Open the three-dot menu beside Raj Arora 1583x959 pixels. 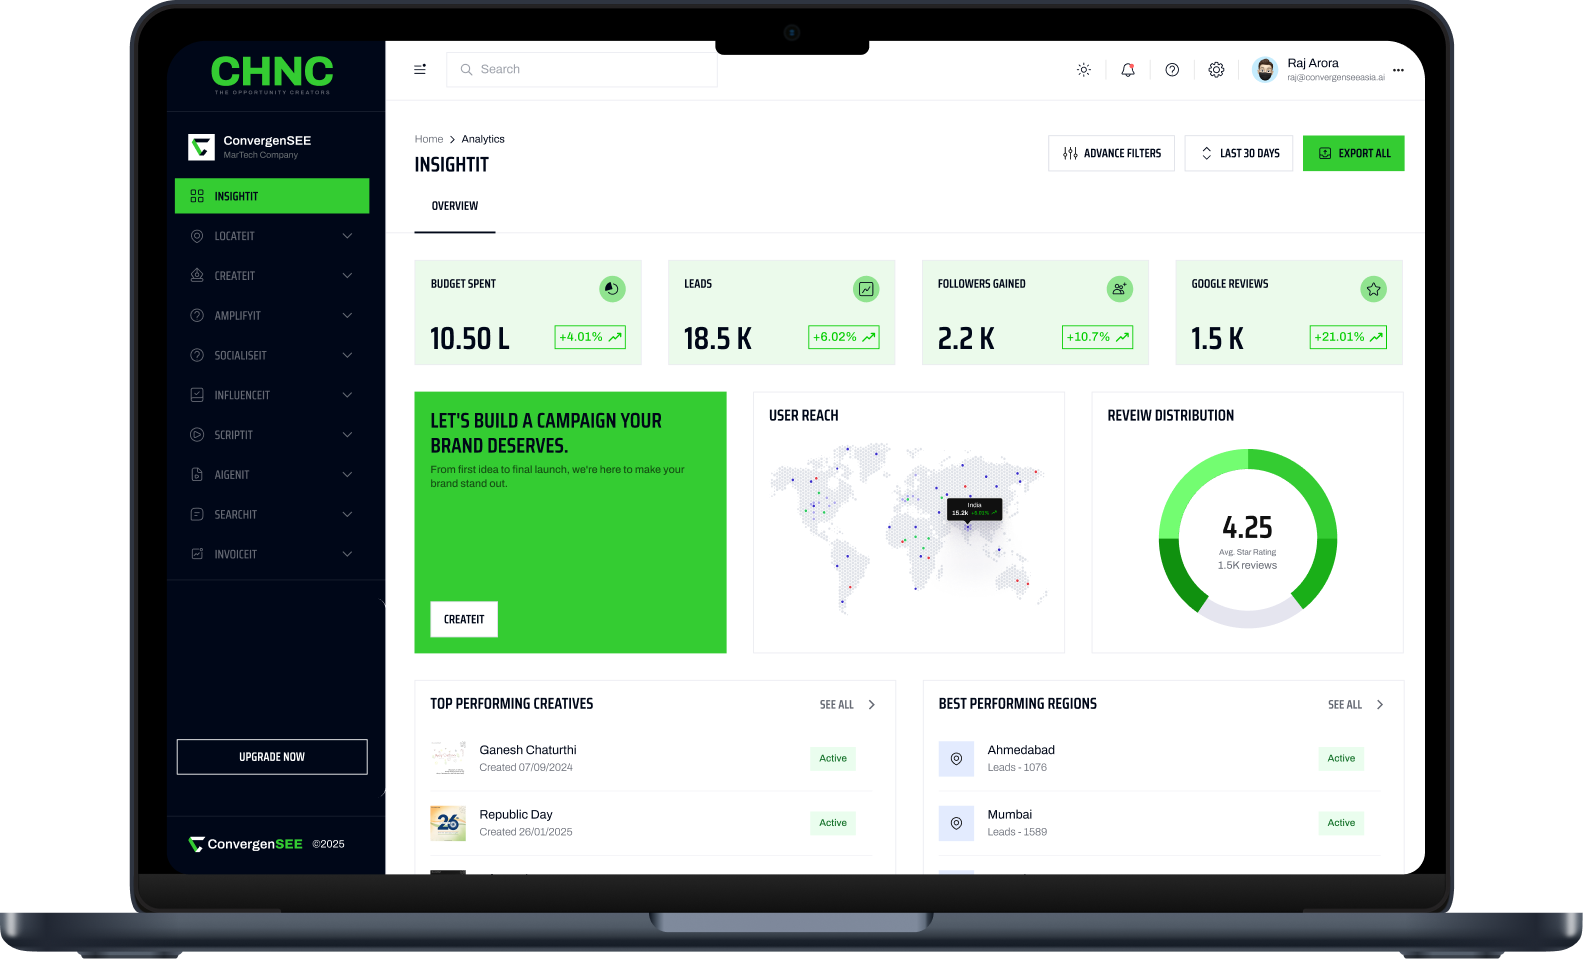(1398, 70)
